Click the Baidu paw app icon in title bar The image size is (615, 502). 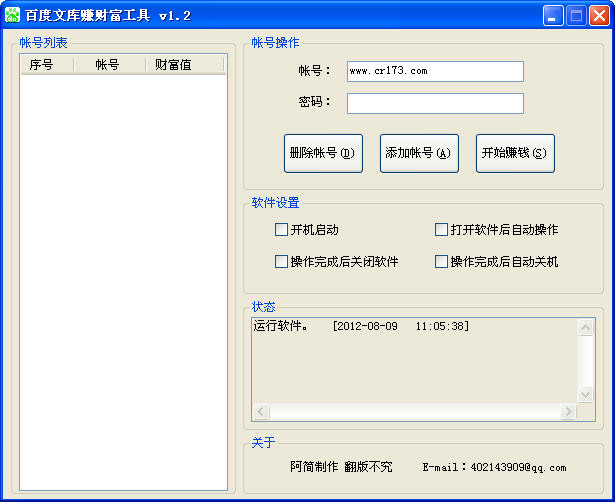(x=12, y=15)
